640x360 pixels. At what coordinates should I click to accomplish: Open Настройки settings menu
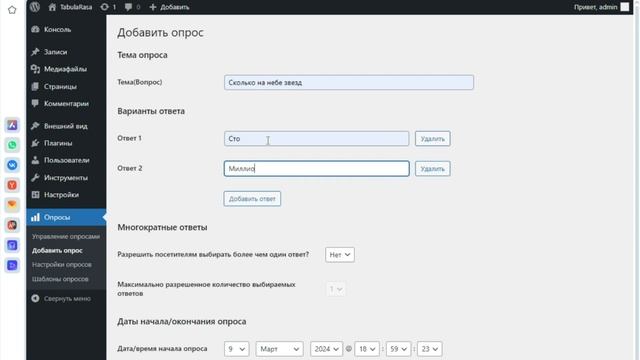click(66, 195)
